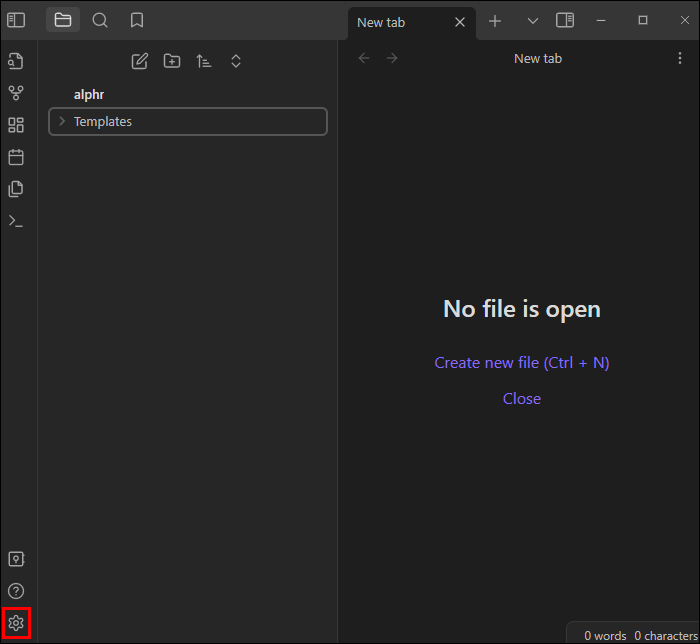Add a new tab with plus
Screen dimensions: 700x644
(495, 21)
